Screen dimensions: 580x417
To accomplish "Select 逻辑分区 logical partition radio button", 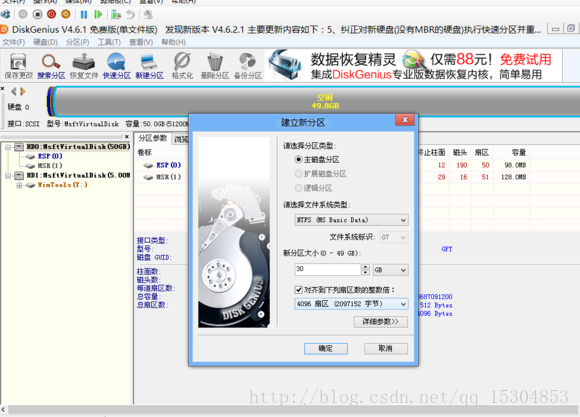I will 298,188.
